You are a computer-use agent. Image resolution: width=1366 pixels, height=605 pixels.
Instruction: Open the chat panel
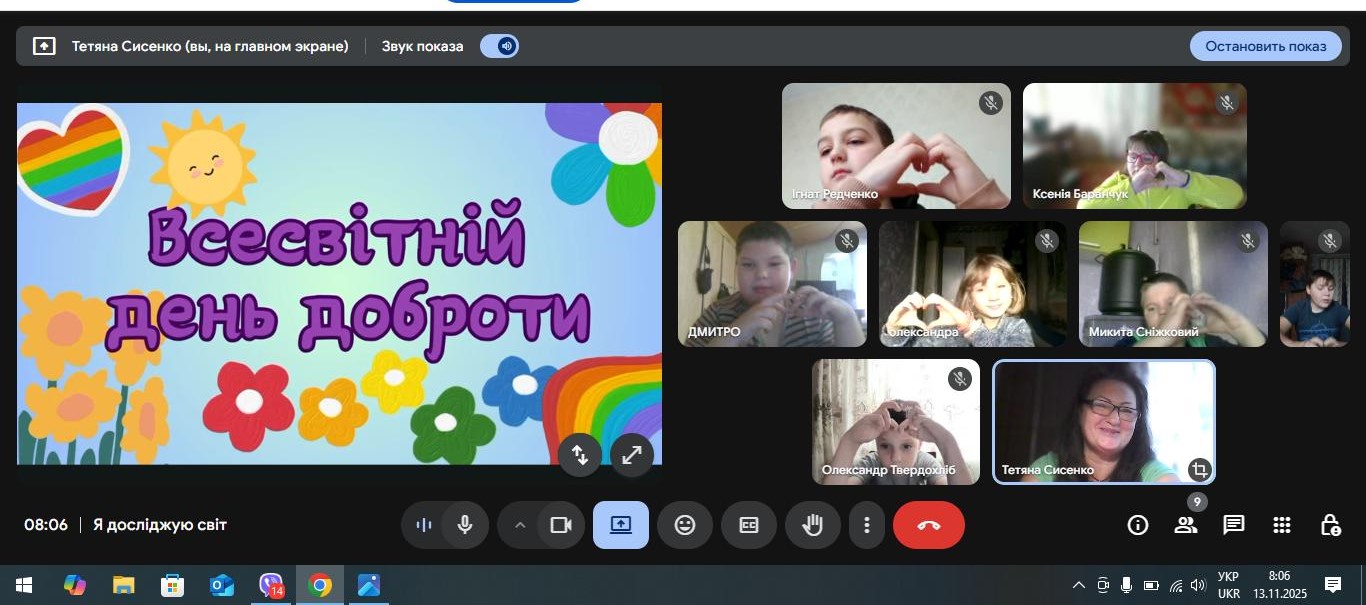point(1233,525)
